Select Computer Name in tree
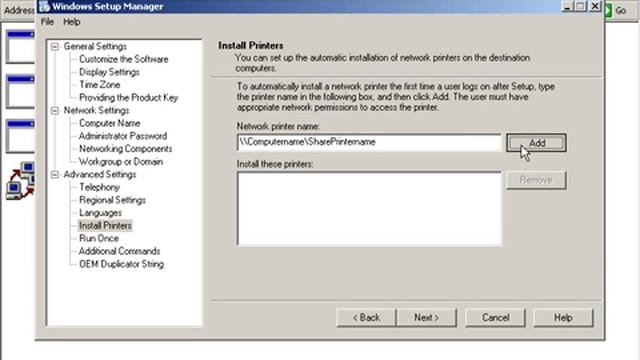 click(x=109, y=123)
